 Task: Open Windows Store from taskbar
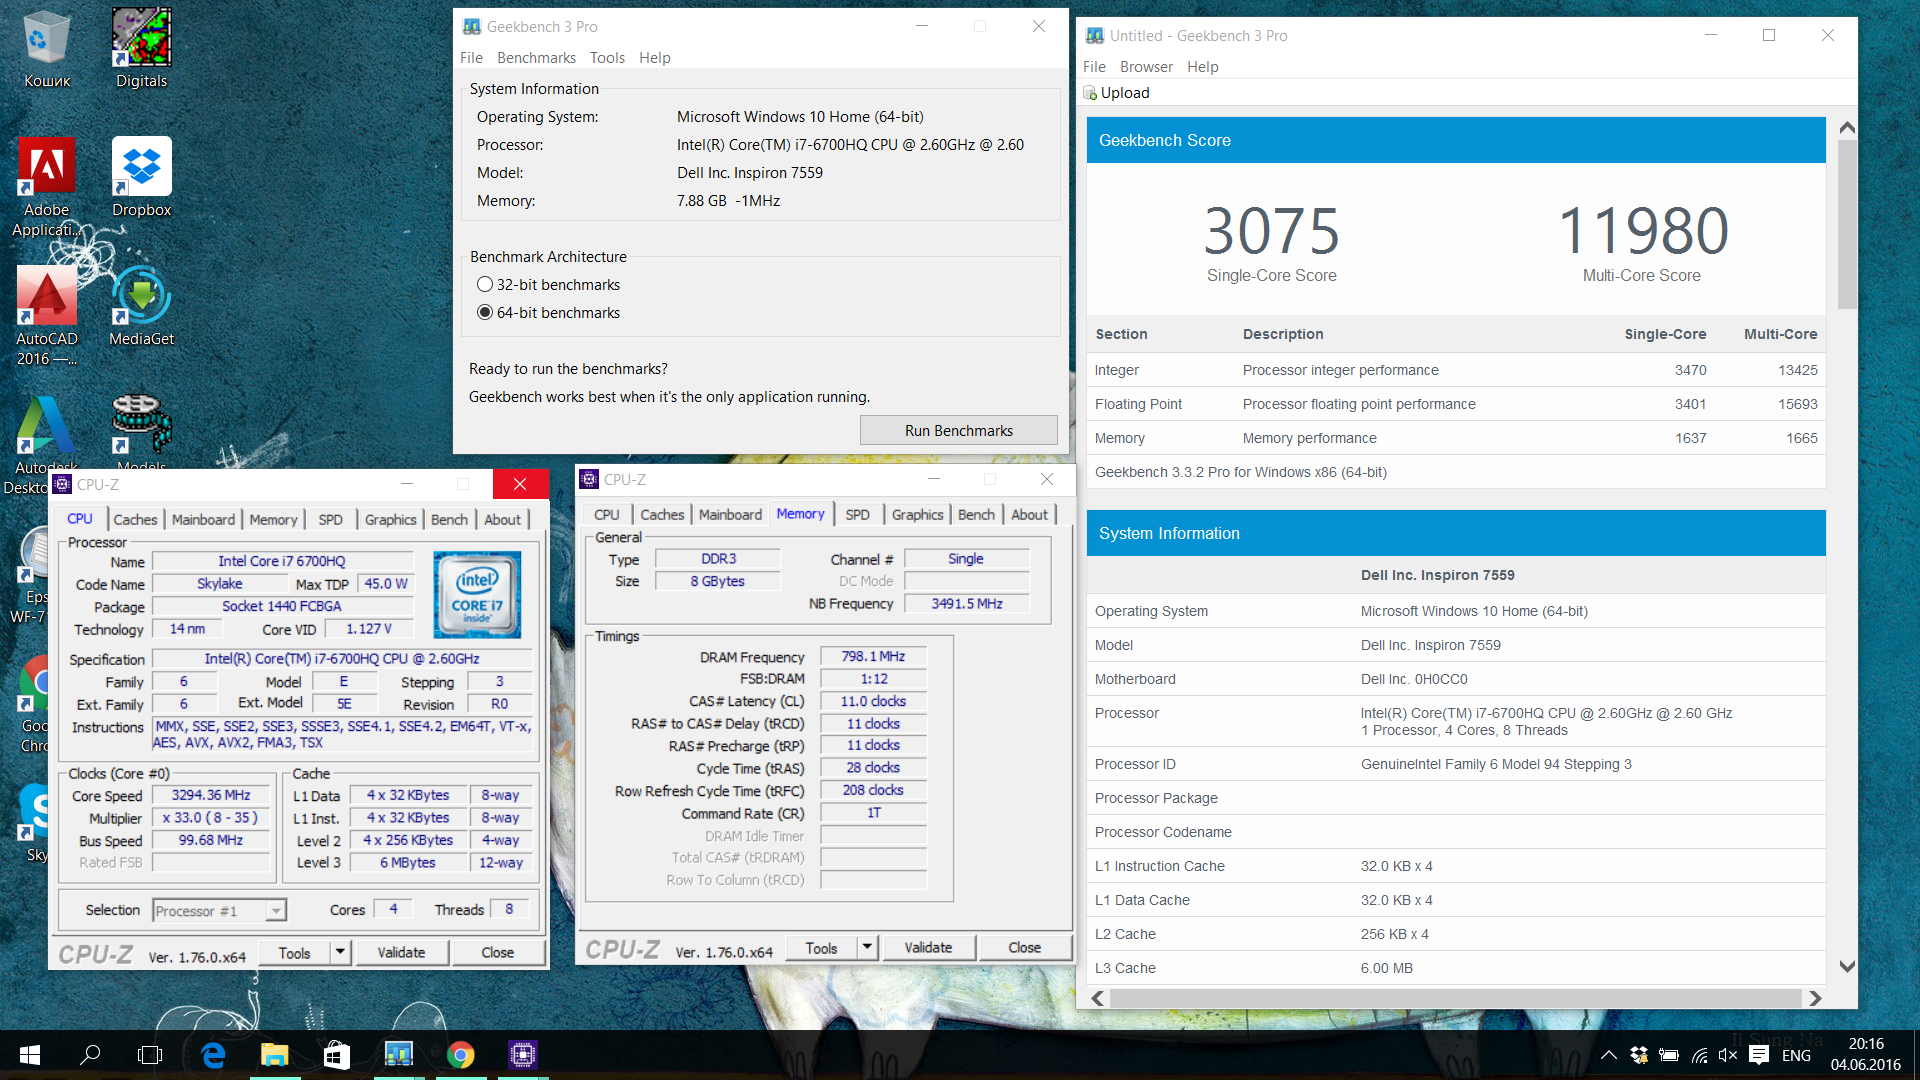[337, 1055]
